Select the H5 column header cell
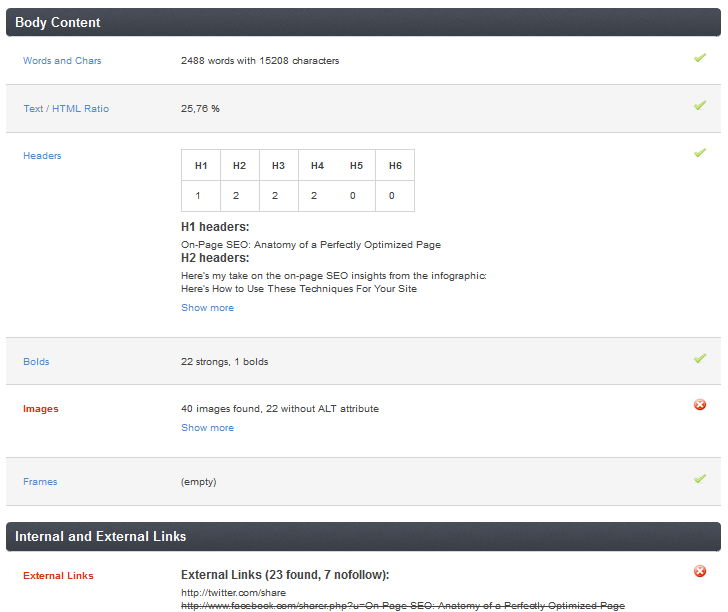This screenshot has height=612, width=728. (x=356, y=165)
